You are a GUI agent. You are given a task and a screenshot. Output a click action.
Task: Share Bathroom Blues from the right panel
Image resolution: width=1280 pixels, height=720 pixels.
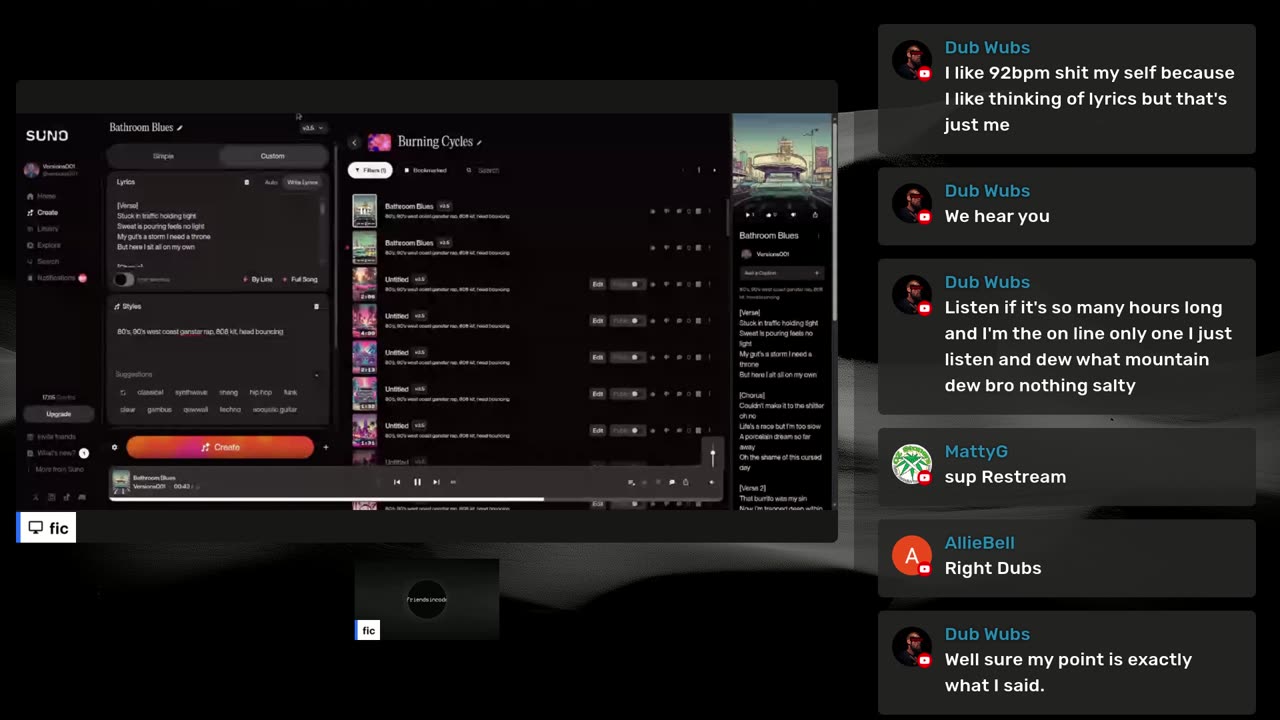pos(815,214)
